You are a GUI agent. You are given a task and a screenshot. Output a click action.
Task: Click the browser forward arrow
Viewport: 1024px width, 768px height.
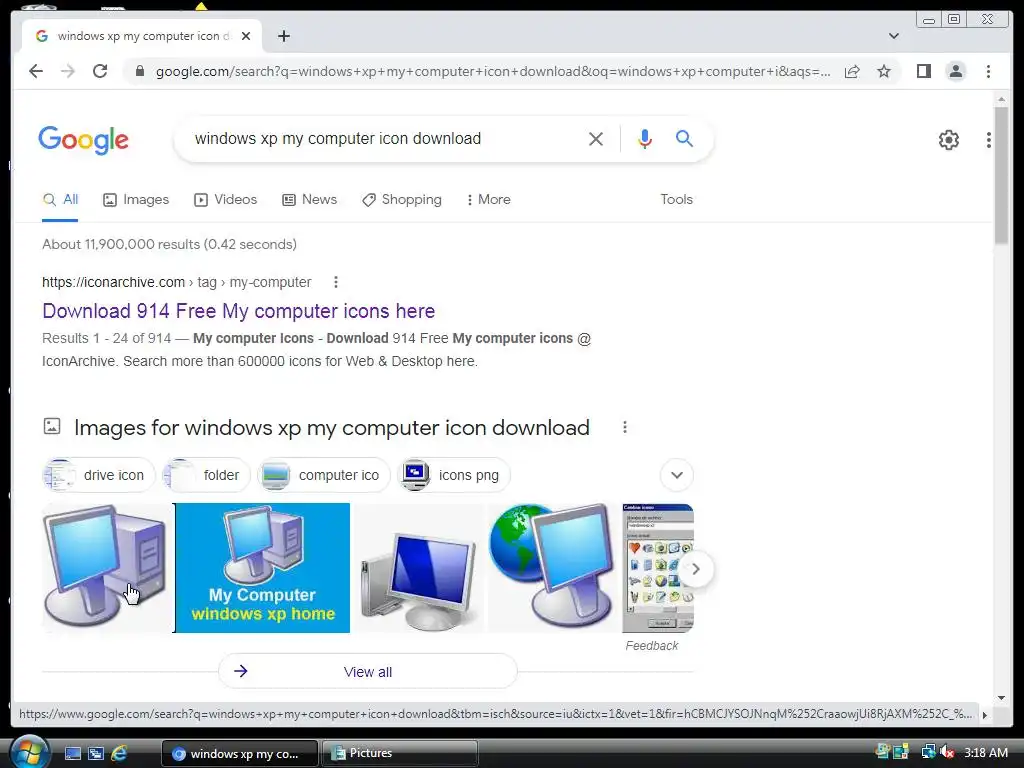pos(68,71)
